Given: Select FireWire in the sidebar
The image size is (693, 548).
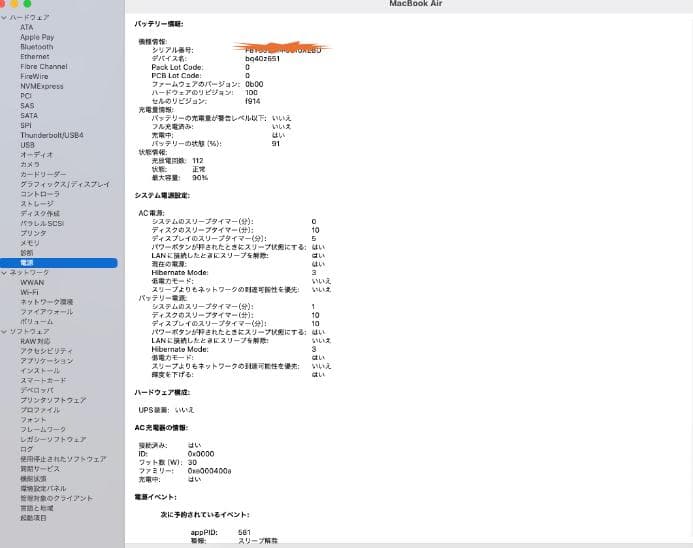Looking at the screenshot, I should [34, 76].
